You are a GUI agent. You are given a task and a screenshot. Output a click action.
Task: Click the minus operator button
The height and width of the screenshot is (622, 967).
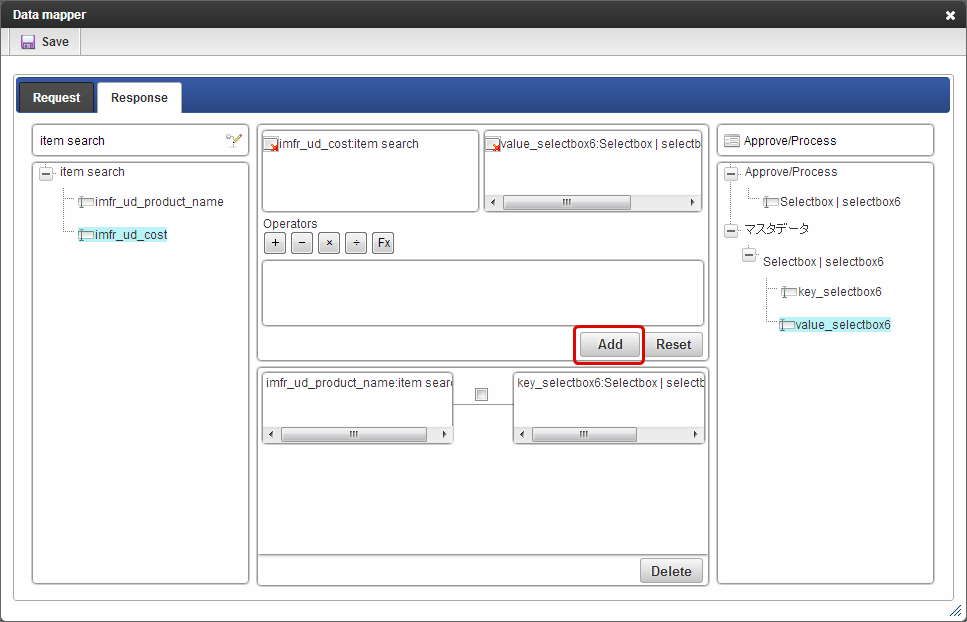tap(302, 243)
